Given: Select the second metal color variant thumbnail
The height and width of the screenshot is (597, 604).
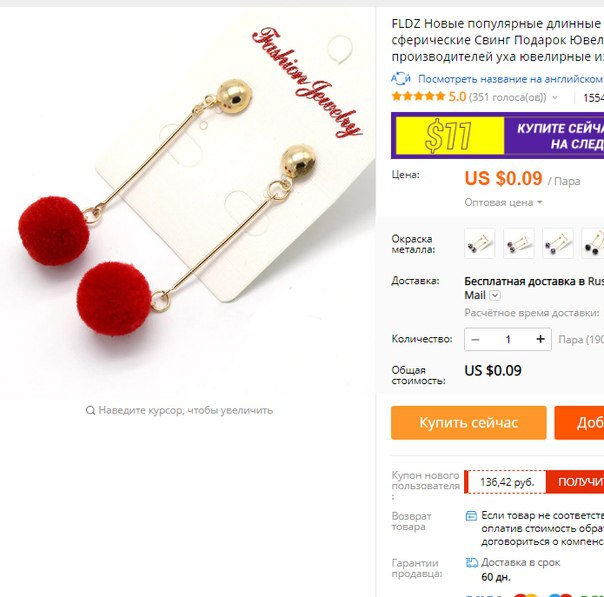Looking at the screenshot, I should pos(518,243).
